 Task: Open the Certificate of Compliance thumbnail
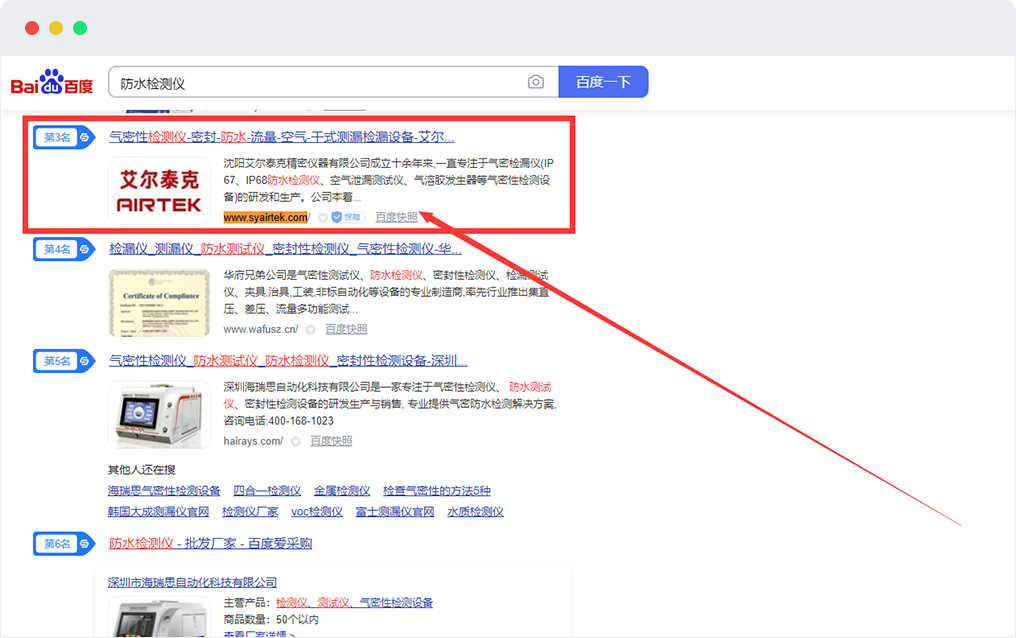pyautogui.click(x=159, y=302)
